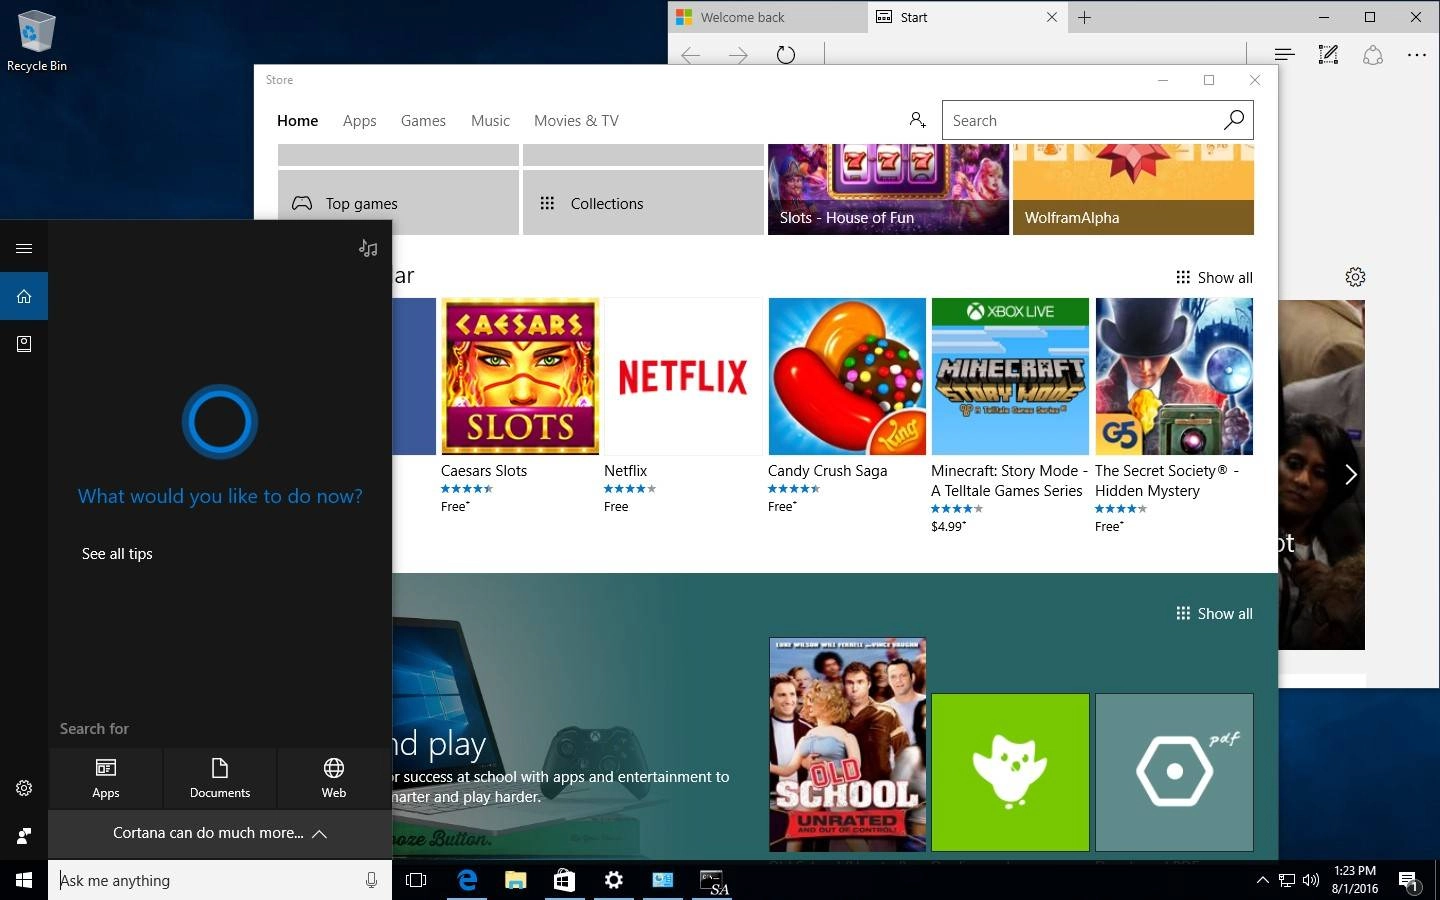Click See all tips in Cortana
Screen dimensions: 1440x900
[x=117, y=553]
